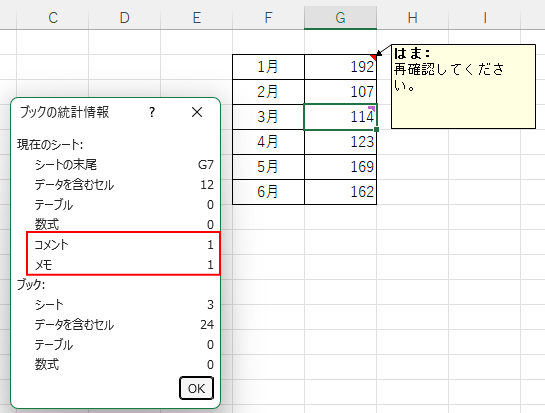Select column G header
This screenshot has height=413, width=545.
click(341, 18)
